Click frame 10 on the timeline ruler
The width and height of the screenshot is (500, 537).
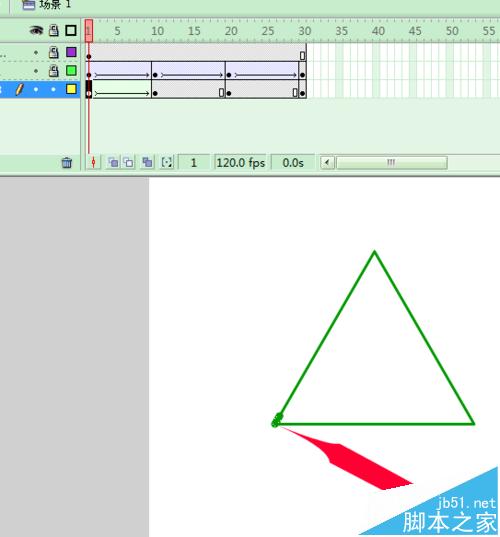point(157,31)
